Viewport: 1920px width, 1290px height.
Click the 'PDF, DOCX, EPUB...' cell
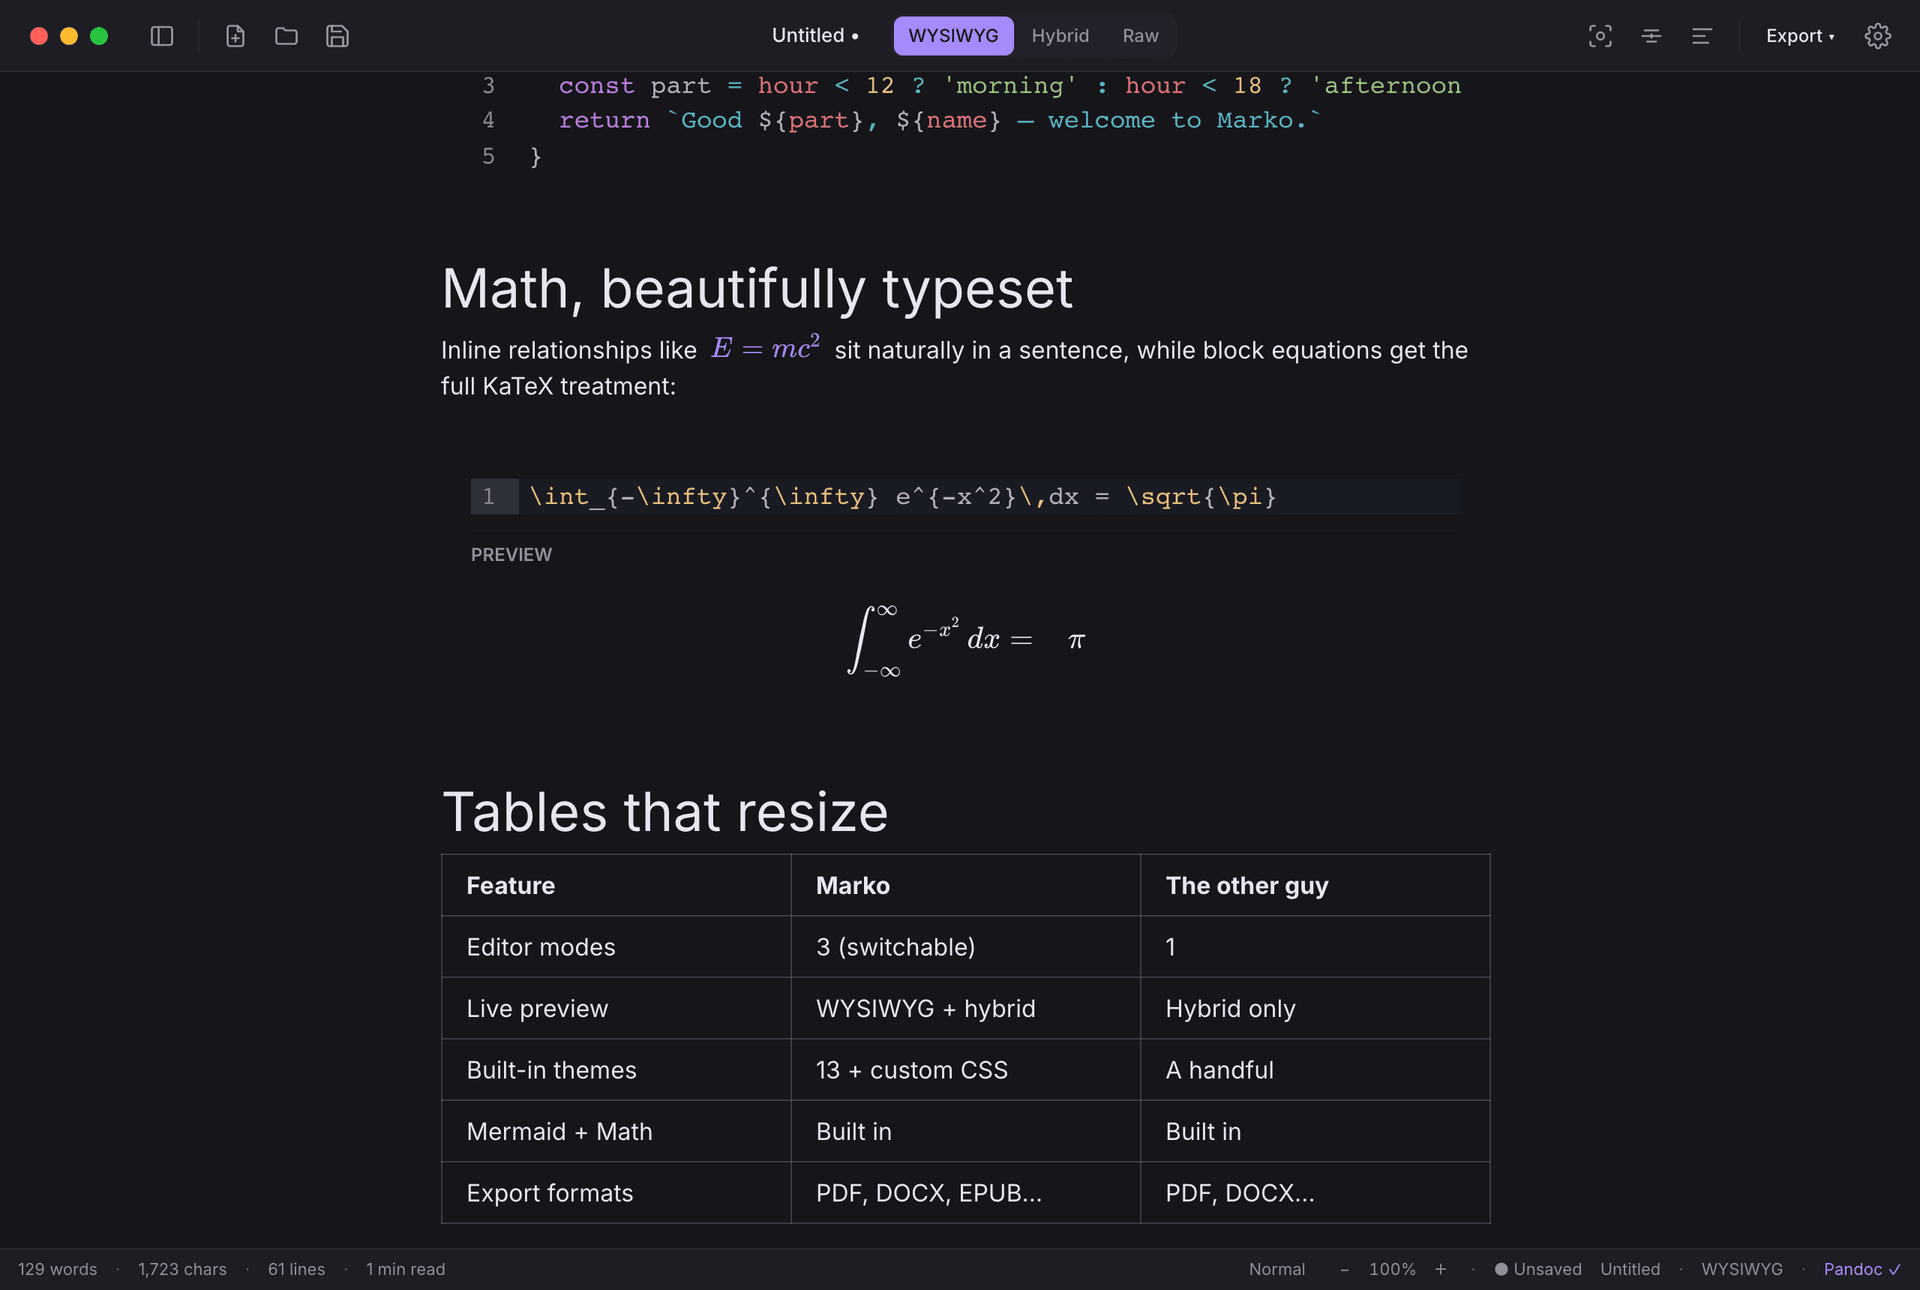pyautogui.click(x=966, y=1193)
